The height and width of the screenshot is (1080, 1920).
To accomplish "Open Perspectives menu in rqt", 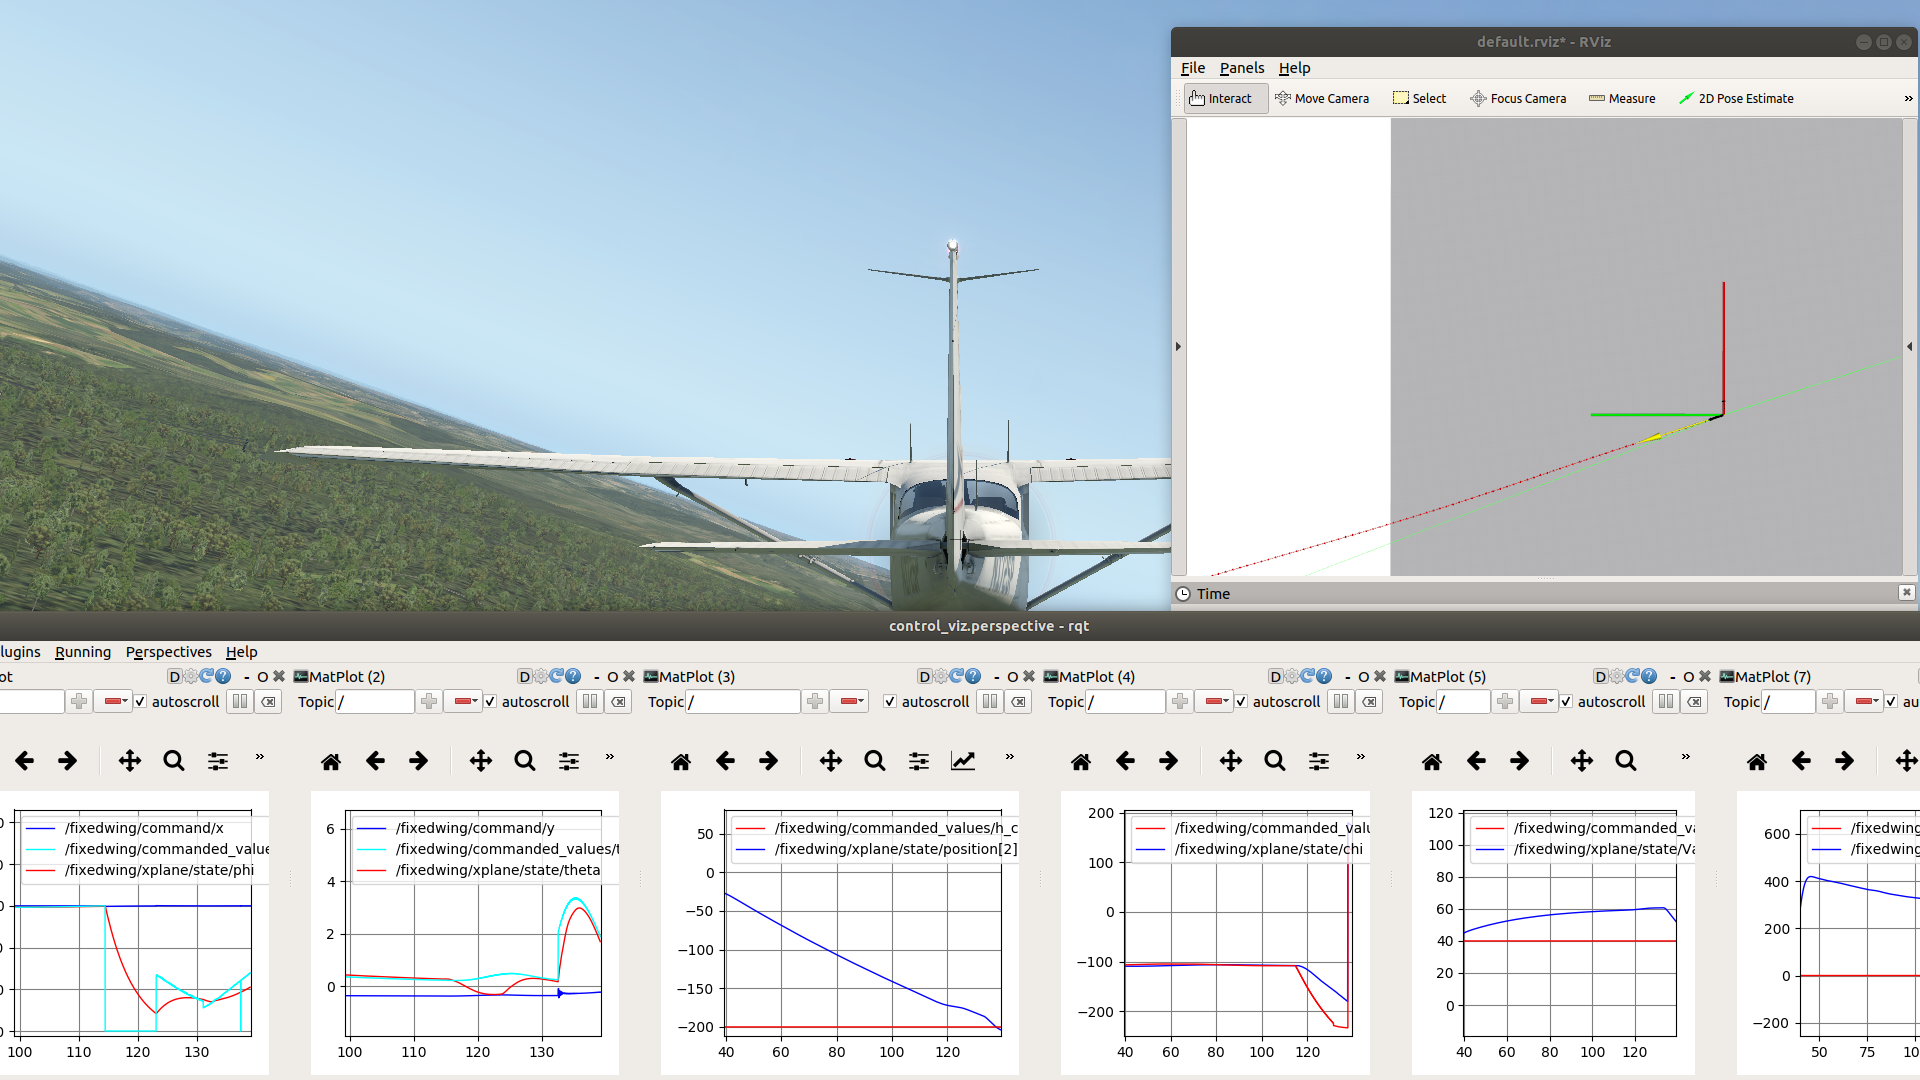I will coord(168,652).
